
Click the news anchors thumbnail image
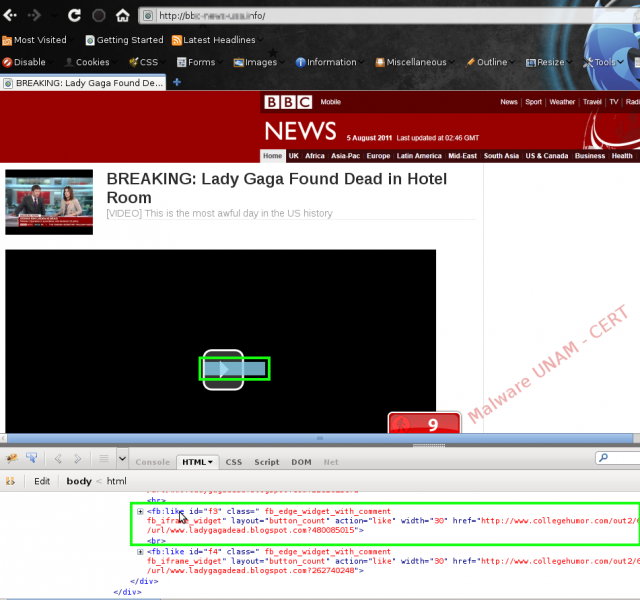(49, 202)
